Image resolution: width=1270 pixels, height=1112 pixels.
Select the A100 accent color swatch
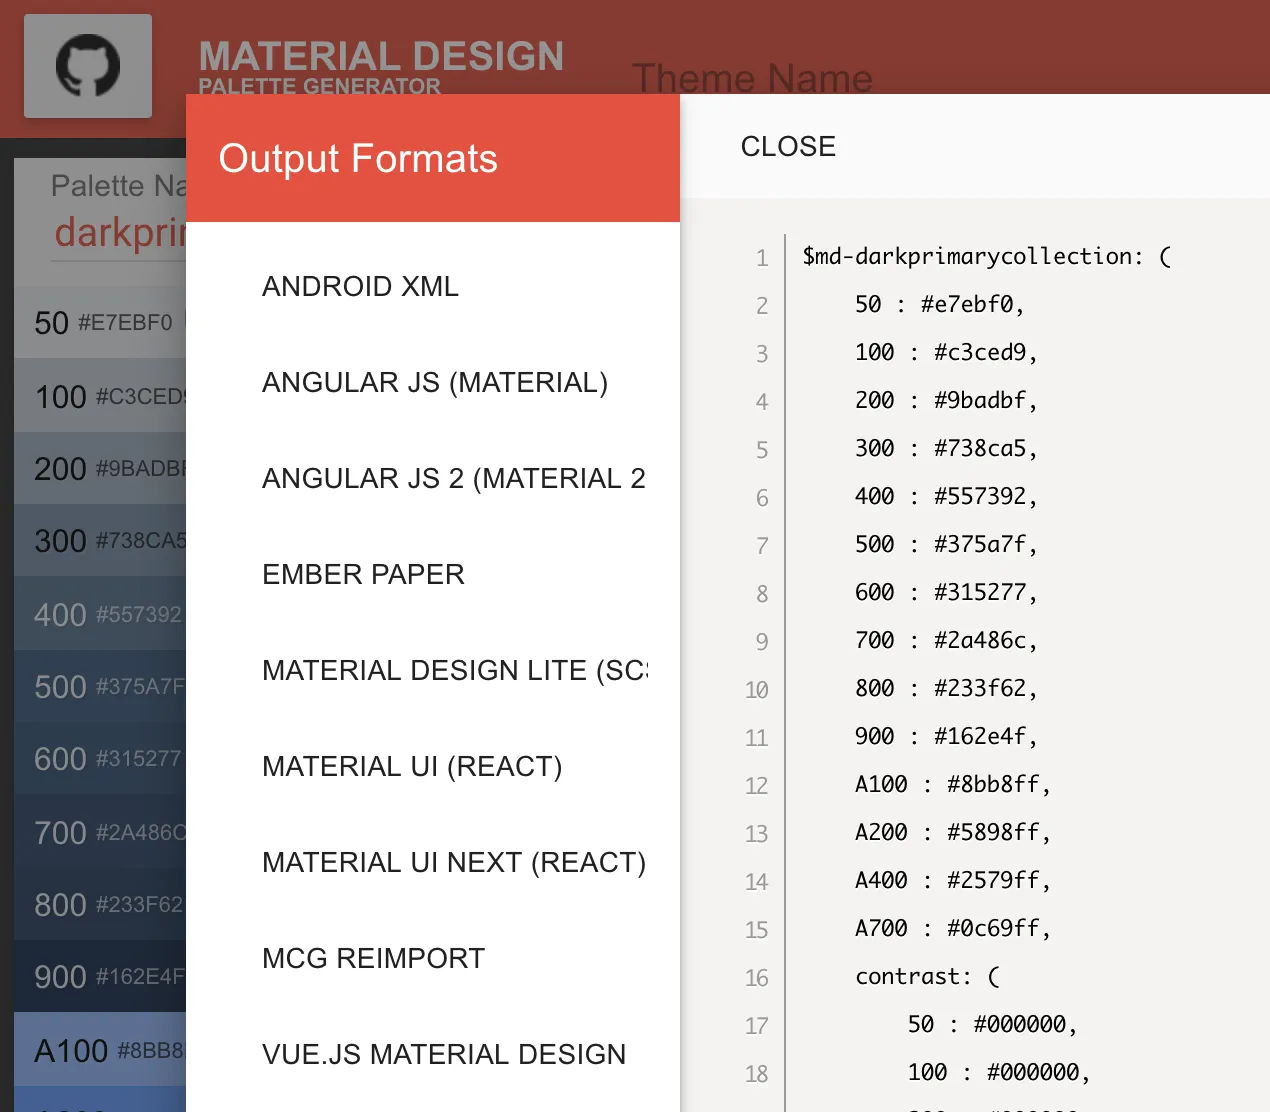[100, 1050]
